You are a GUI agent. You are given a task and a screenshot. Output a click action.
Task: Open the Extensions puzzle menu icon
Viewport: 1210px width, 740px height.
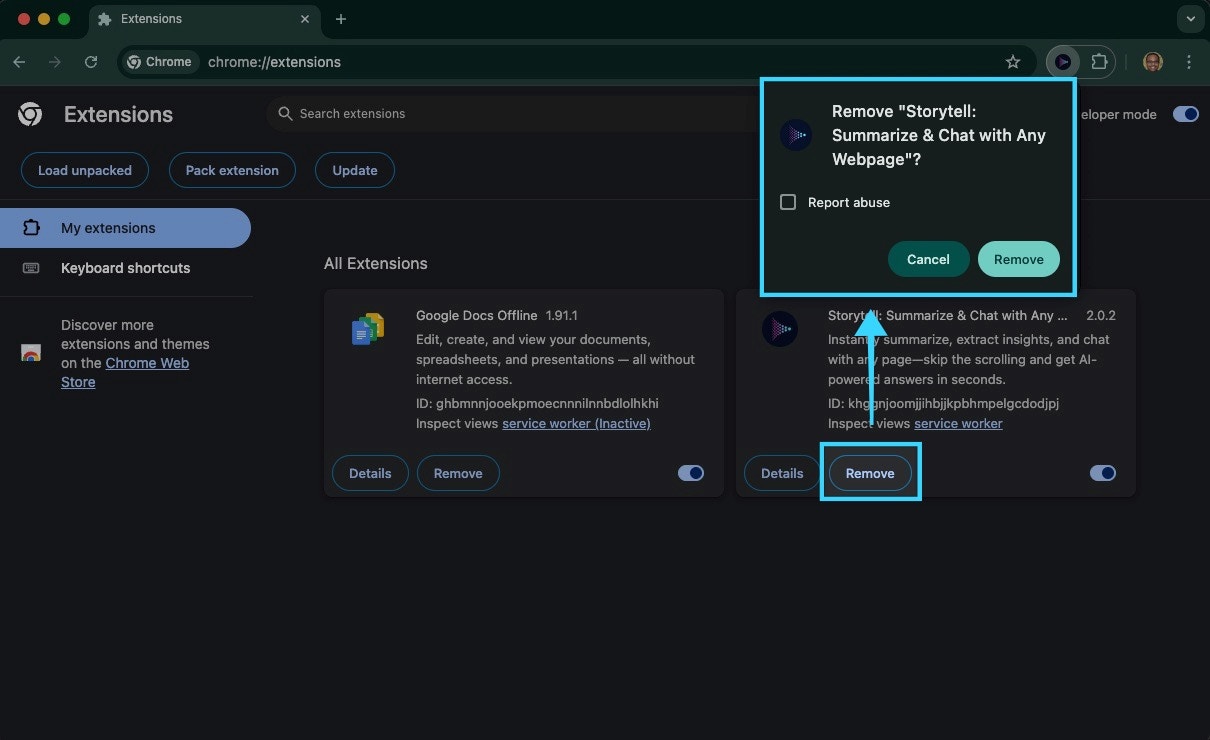tap(1099, 62)
